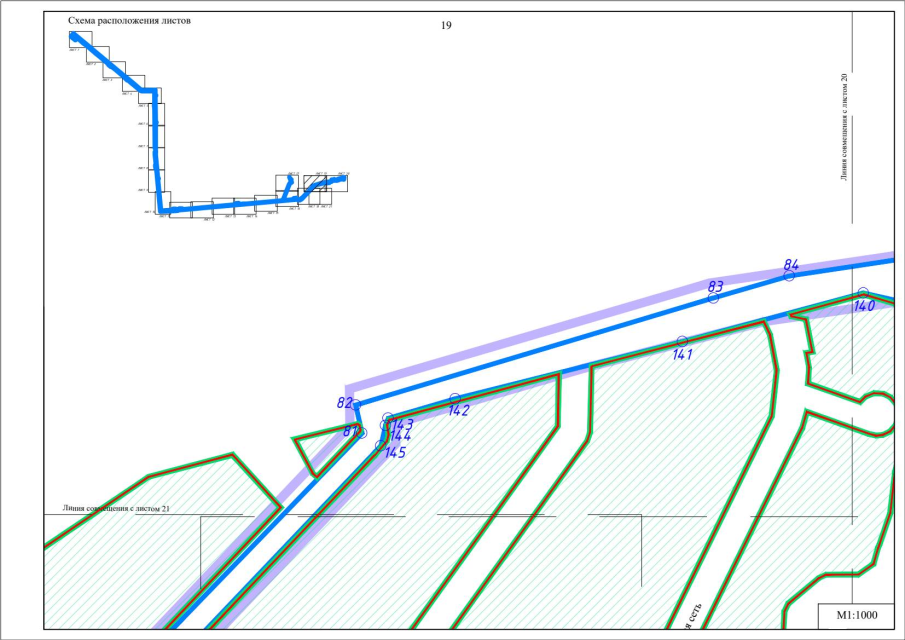Select the point 84 marker on blue line
905x640 pixels.
[789, 276]
